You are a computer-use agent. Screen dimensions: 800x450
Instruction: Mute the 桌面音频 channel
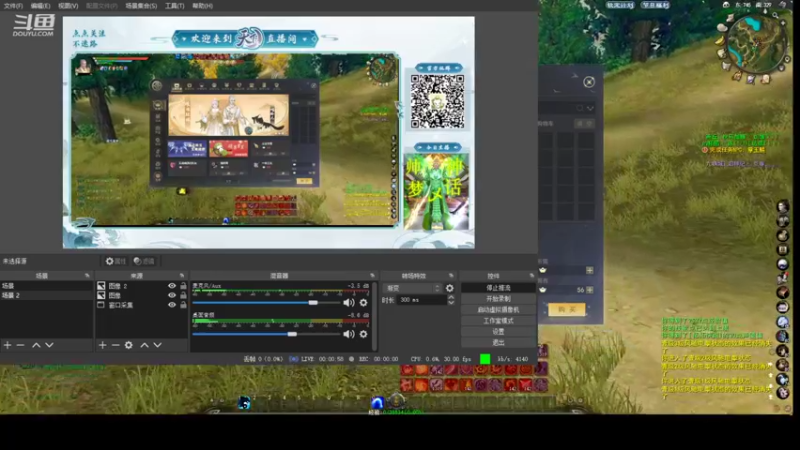(x=349, y=334)
